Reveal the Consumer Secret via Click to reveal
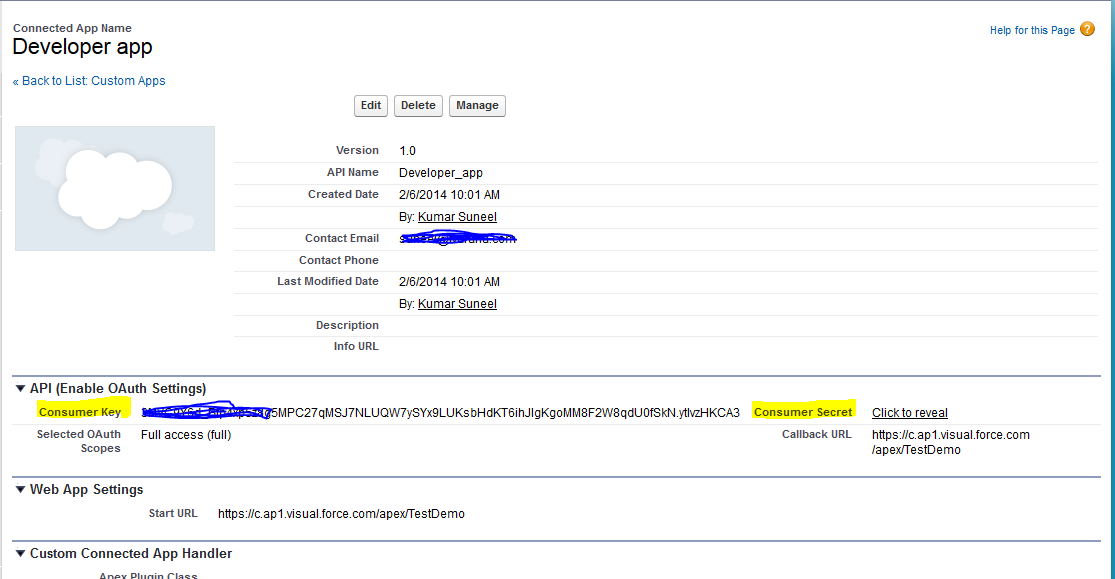 [x=909, y=412]
